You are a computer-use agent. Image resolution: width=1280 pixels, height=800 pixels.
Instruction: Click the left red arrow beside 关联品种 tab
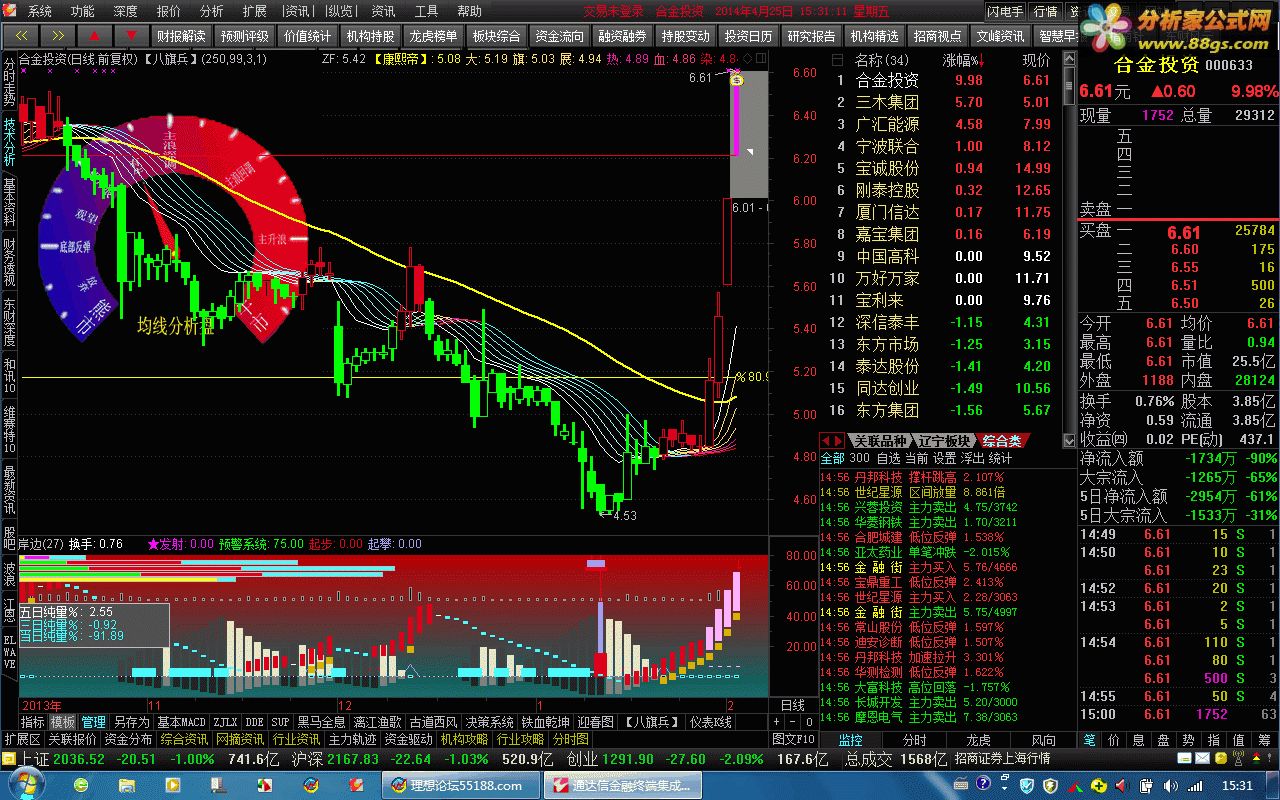826,441
